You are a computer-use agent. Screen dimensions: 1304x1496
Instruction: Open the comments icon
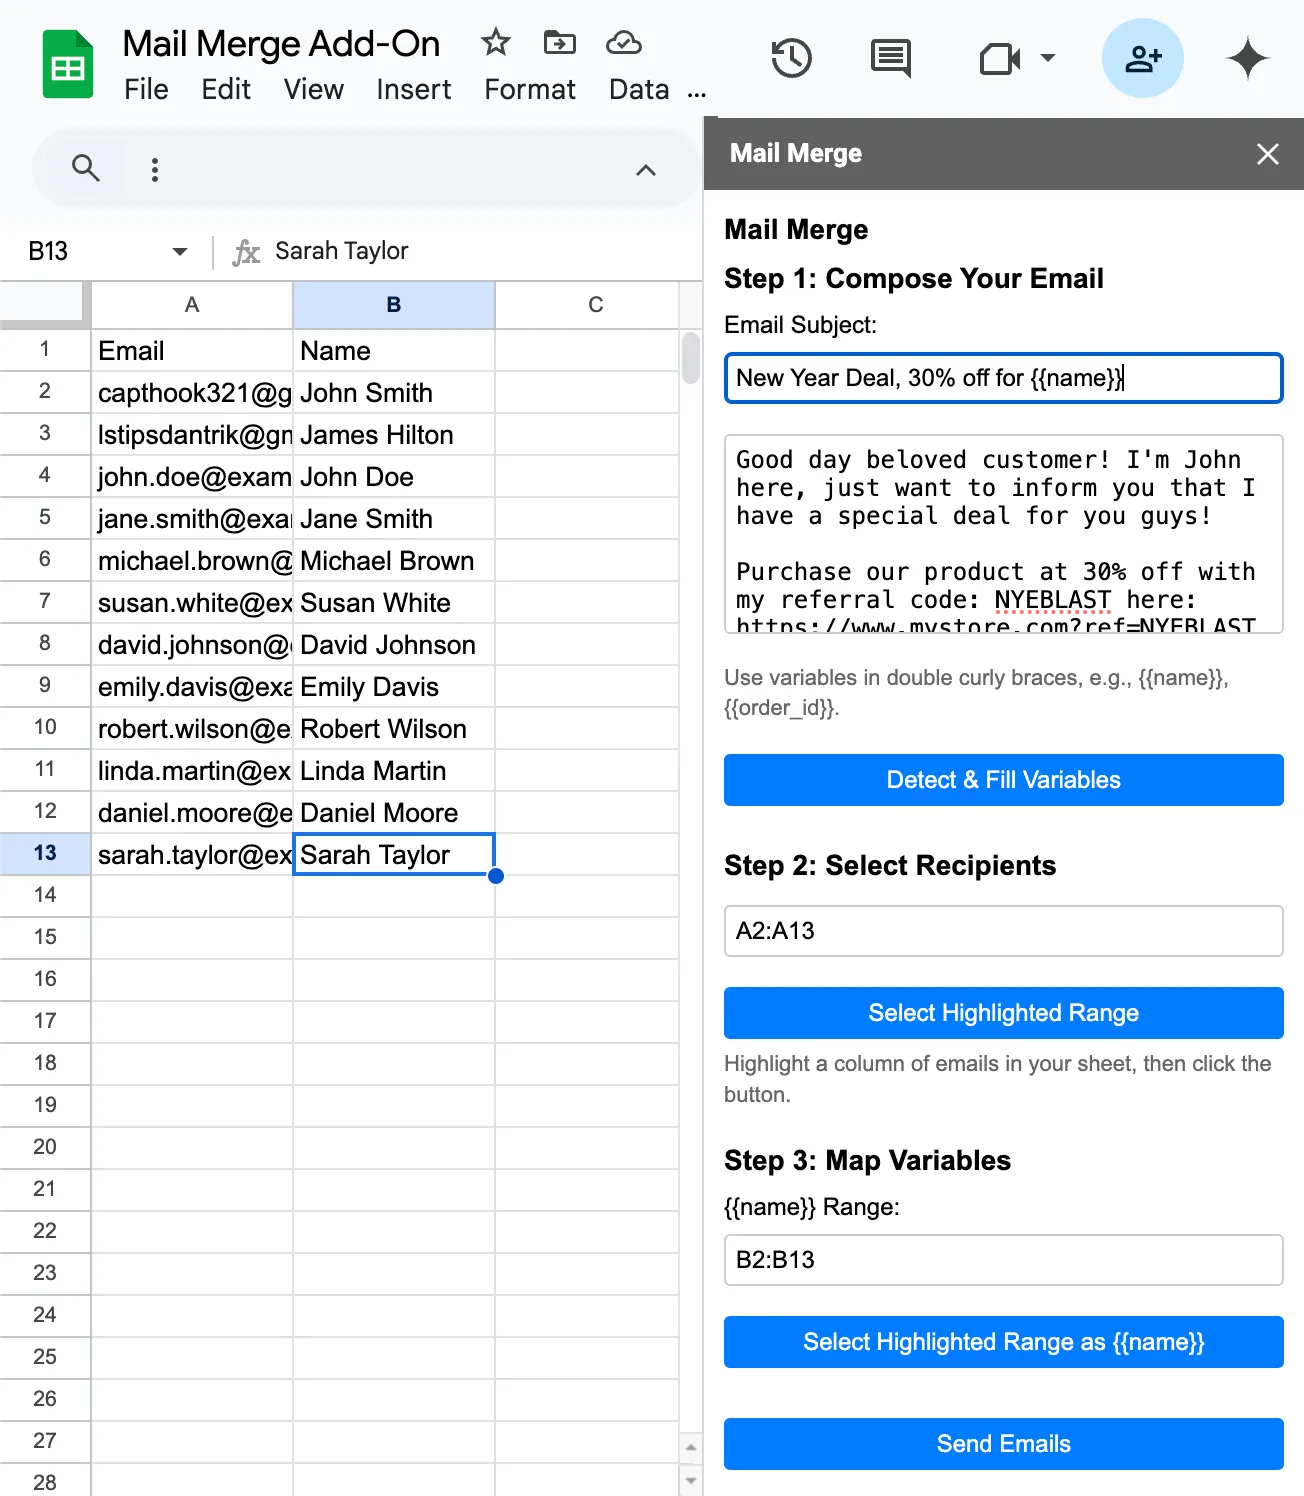click(x=890, y=58)
